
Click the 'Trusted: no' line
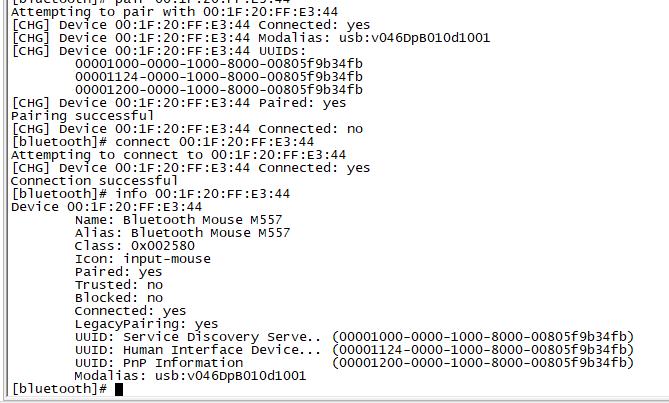pyautogui.click(x=119, y=285)
